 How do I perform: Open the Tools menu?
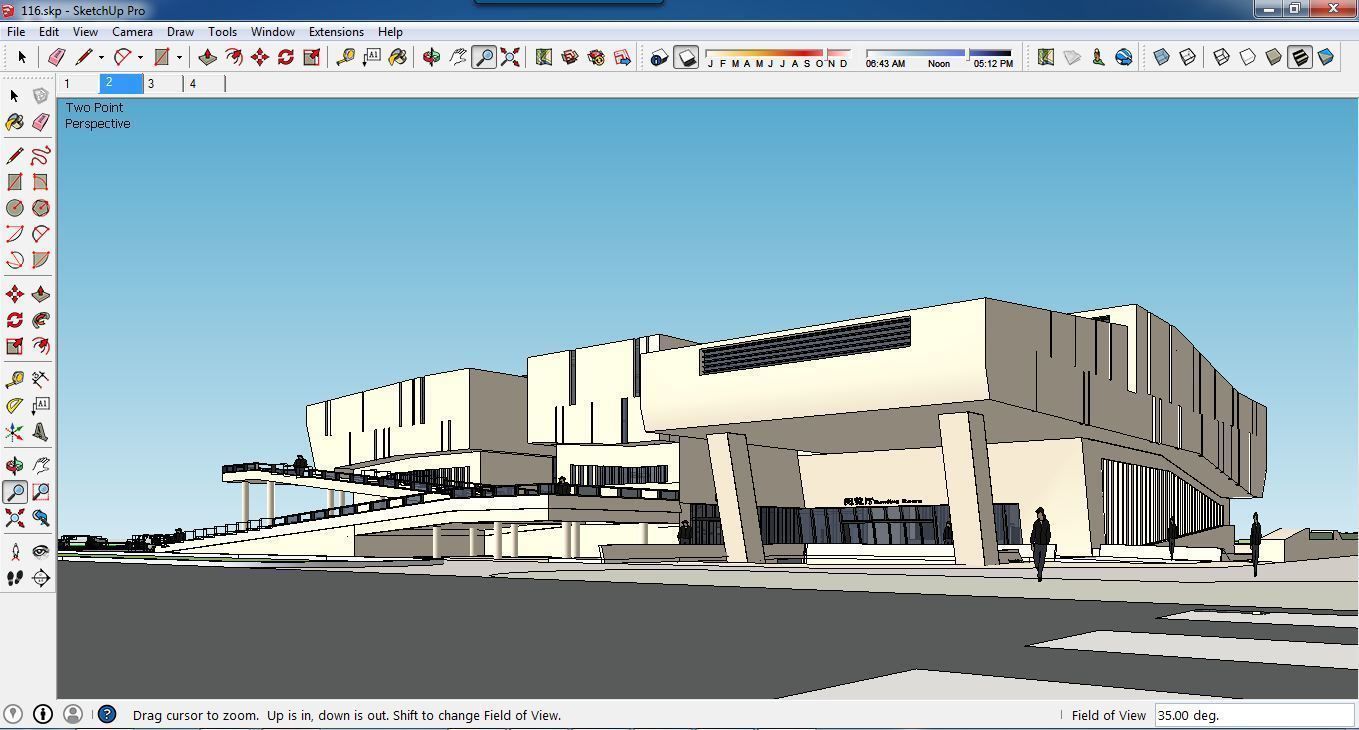222,31
